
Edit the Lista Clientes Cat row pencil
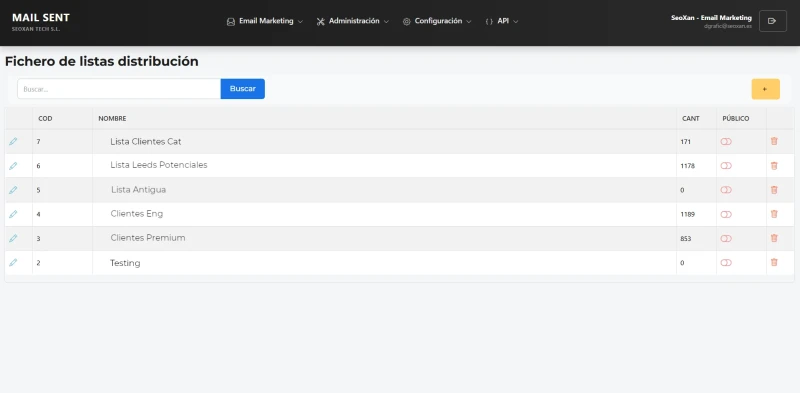[x=13, y=141]
